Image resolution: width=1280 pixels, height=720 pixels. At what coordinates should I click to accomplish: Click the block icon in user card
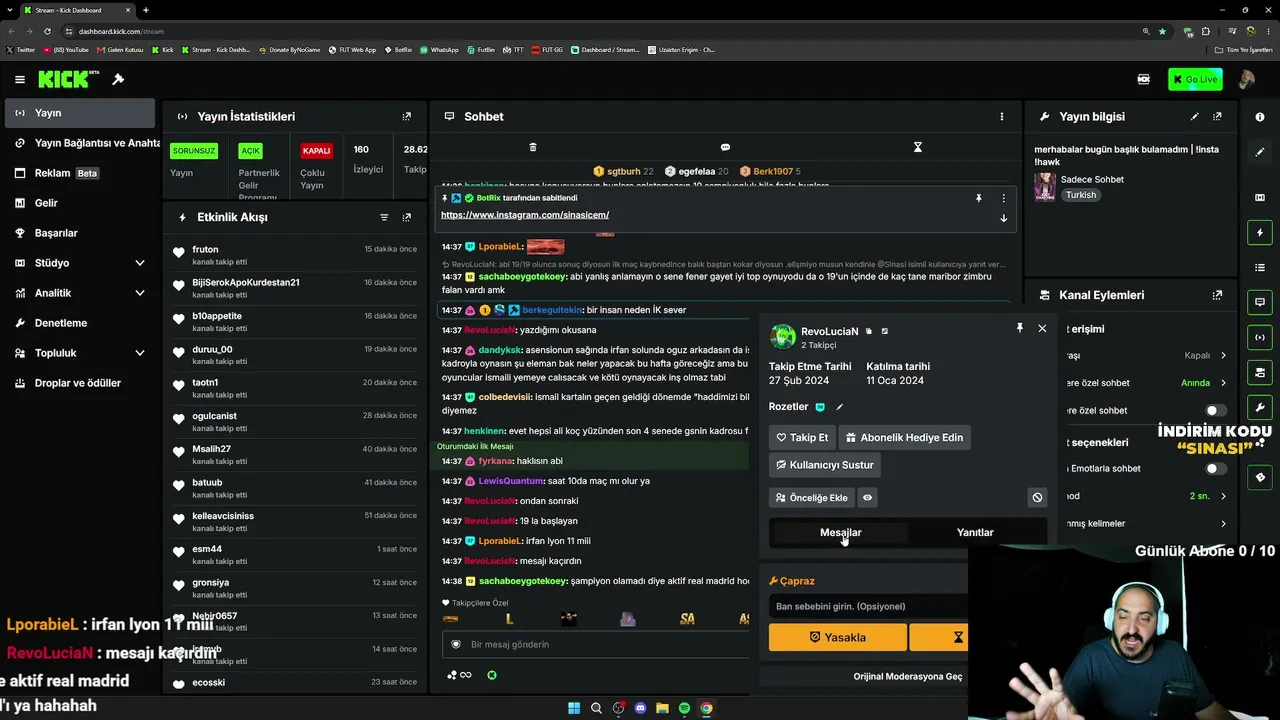[1037, 497]
